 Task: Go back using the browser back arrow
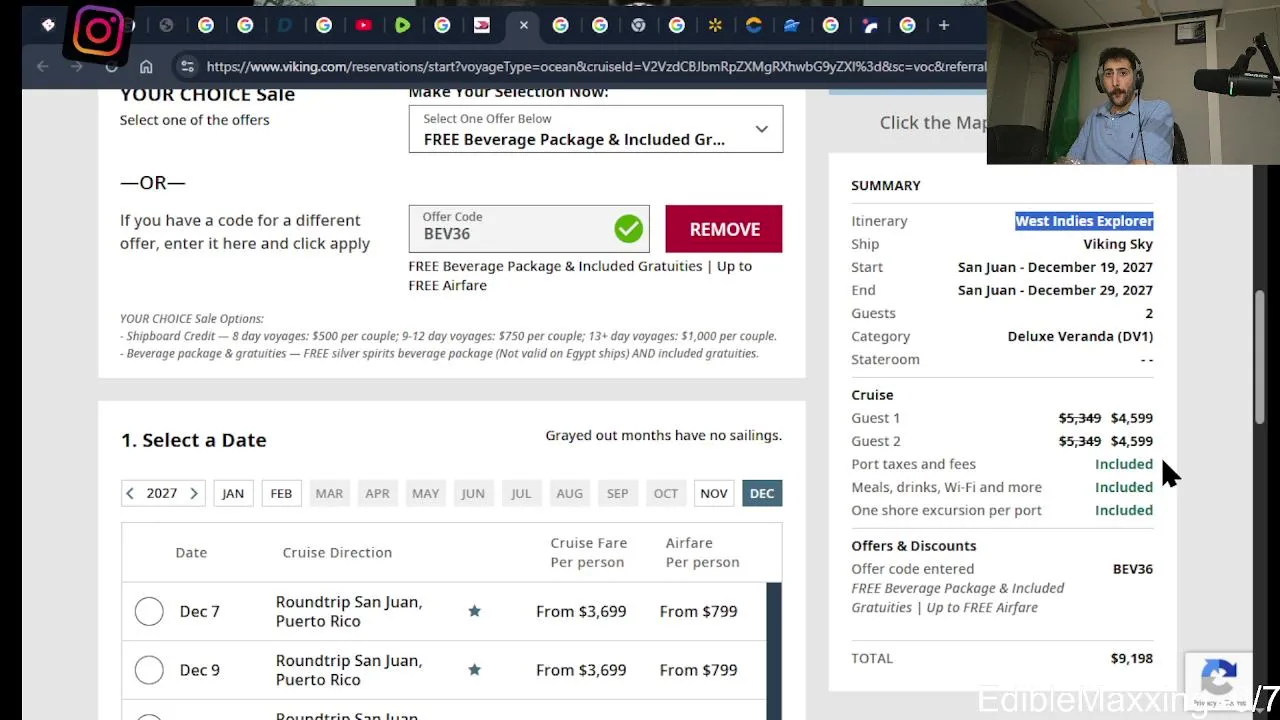pos(42,67)
